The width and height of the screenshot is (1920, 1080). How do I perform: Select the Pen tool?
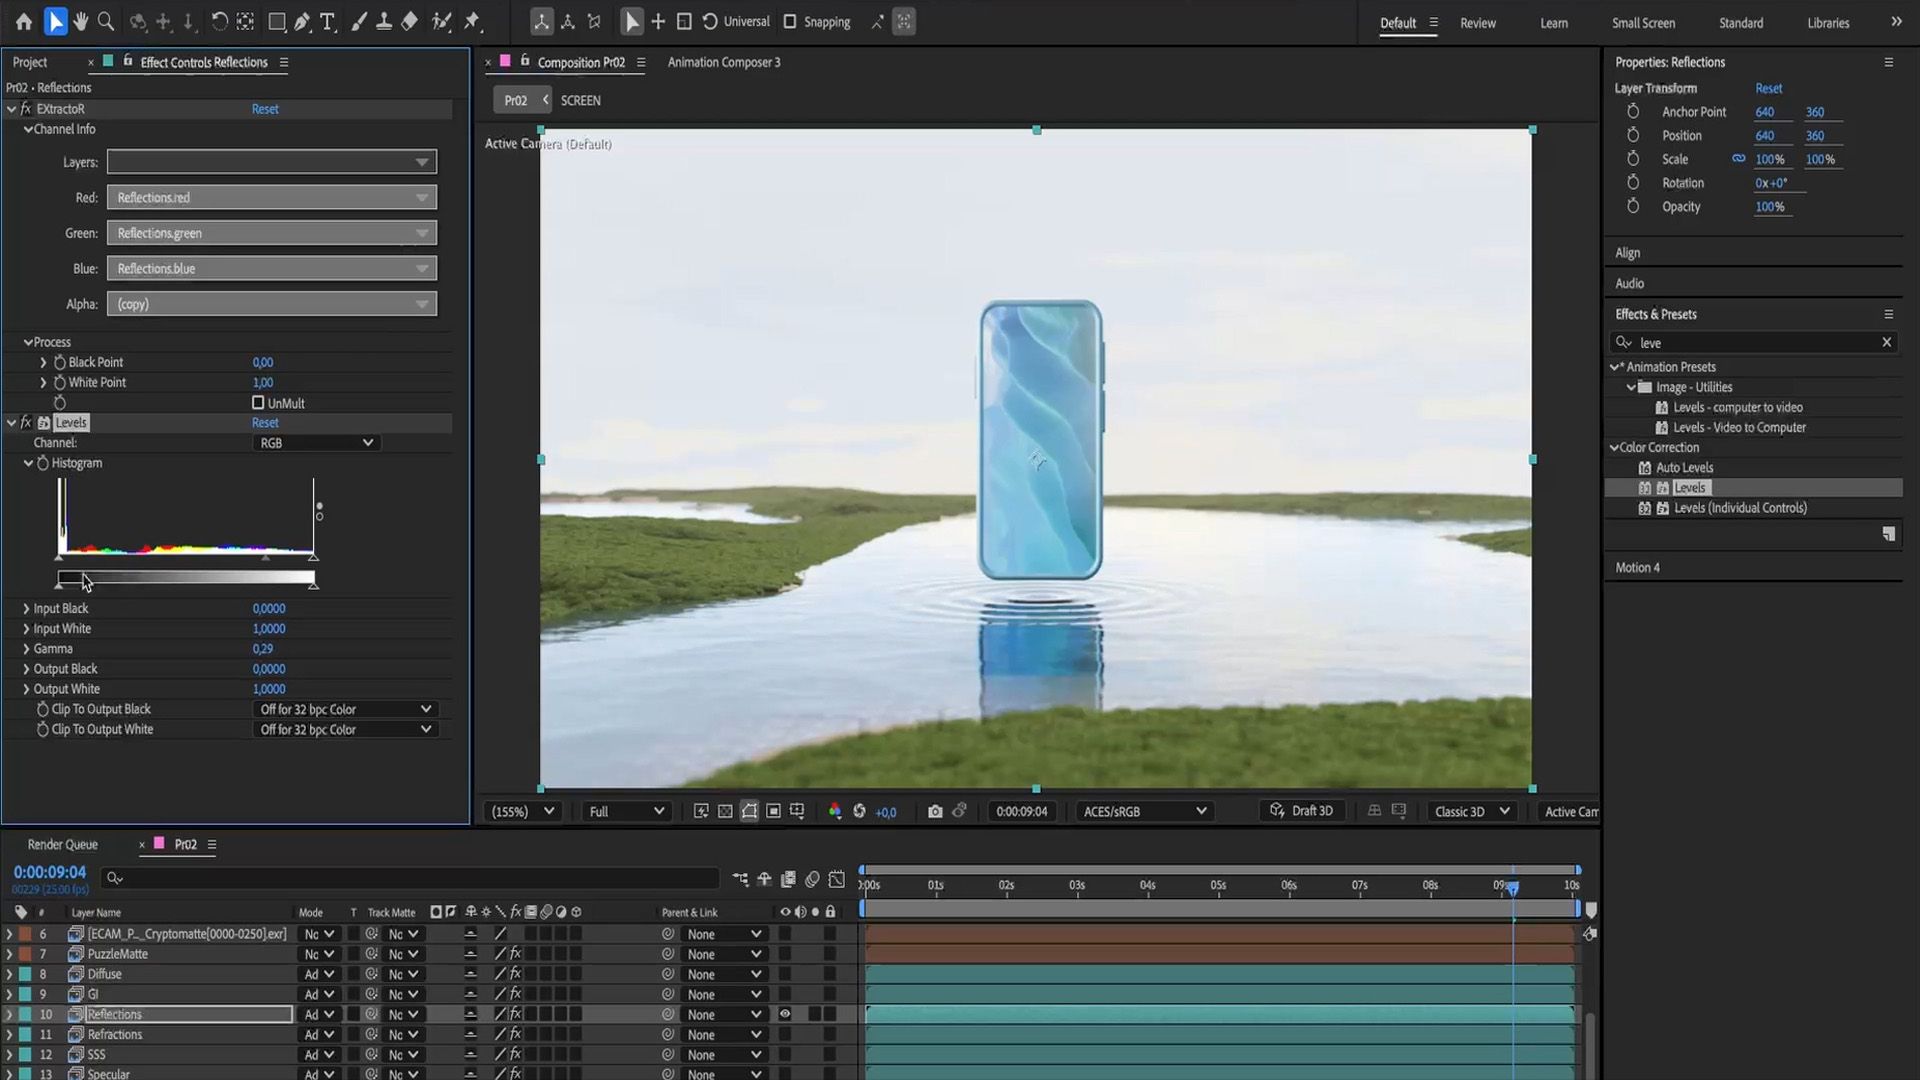coord(302,22)
